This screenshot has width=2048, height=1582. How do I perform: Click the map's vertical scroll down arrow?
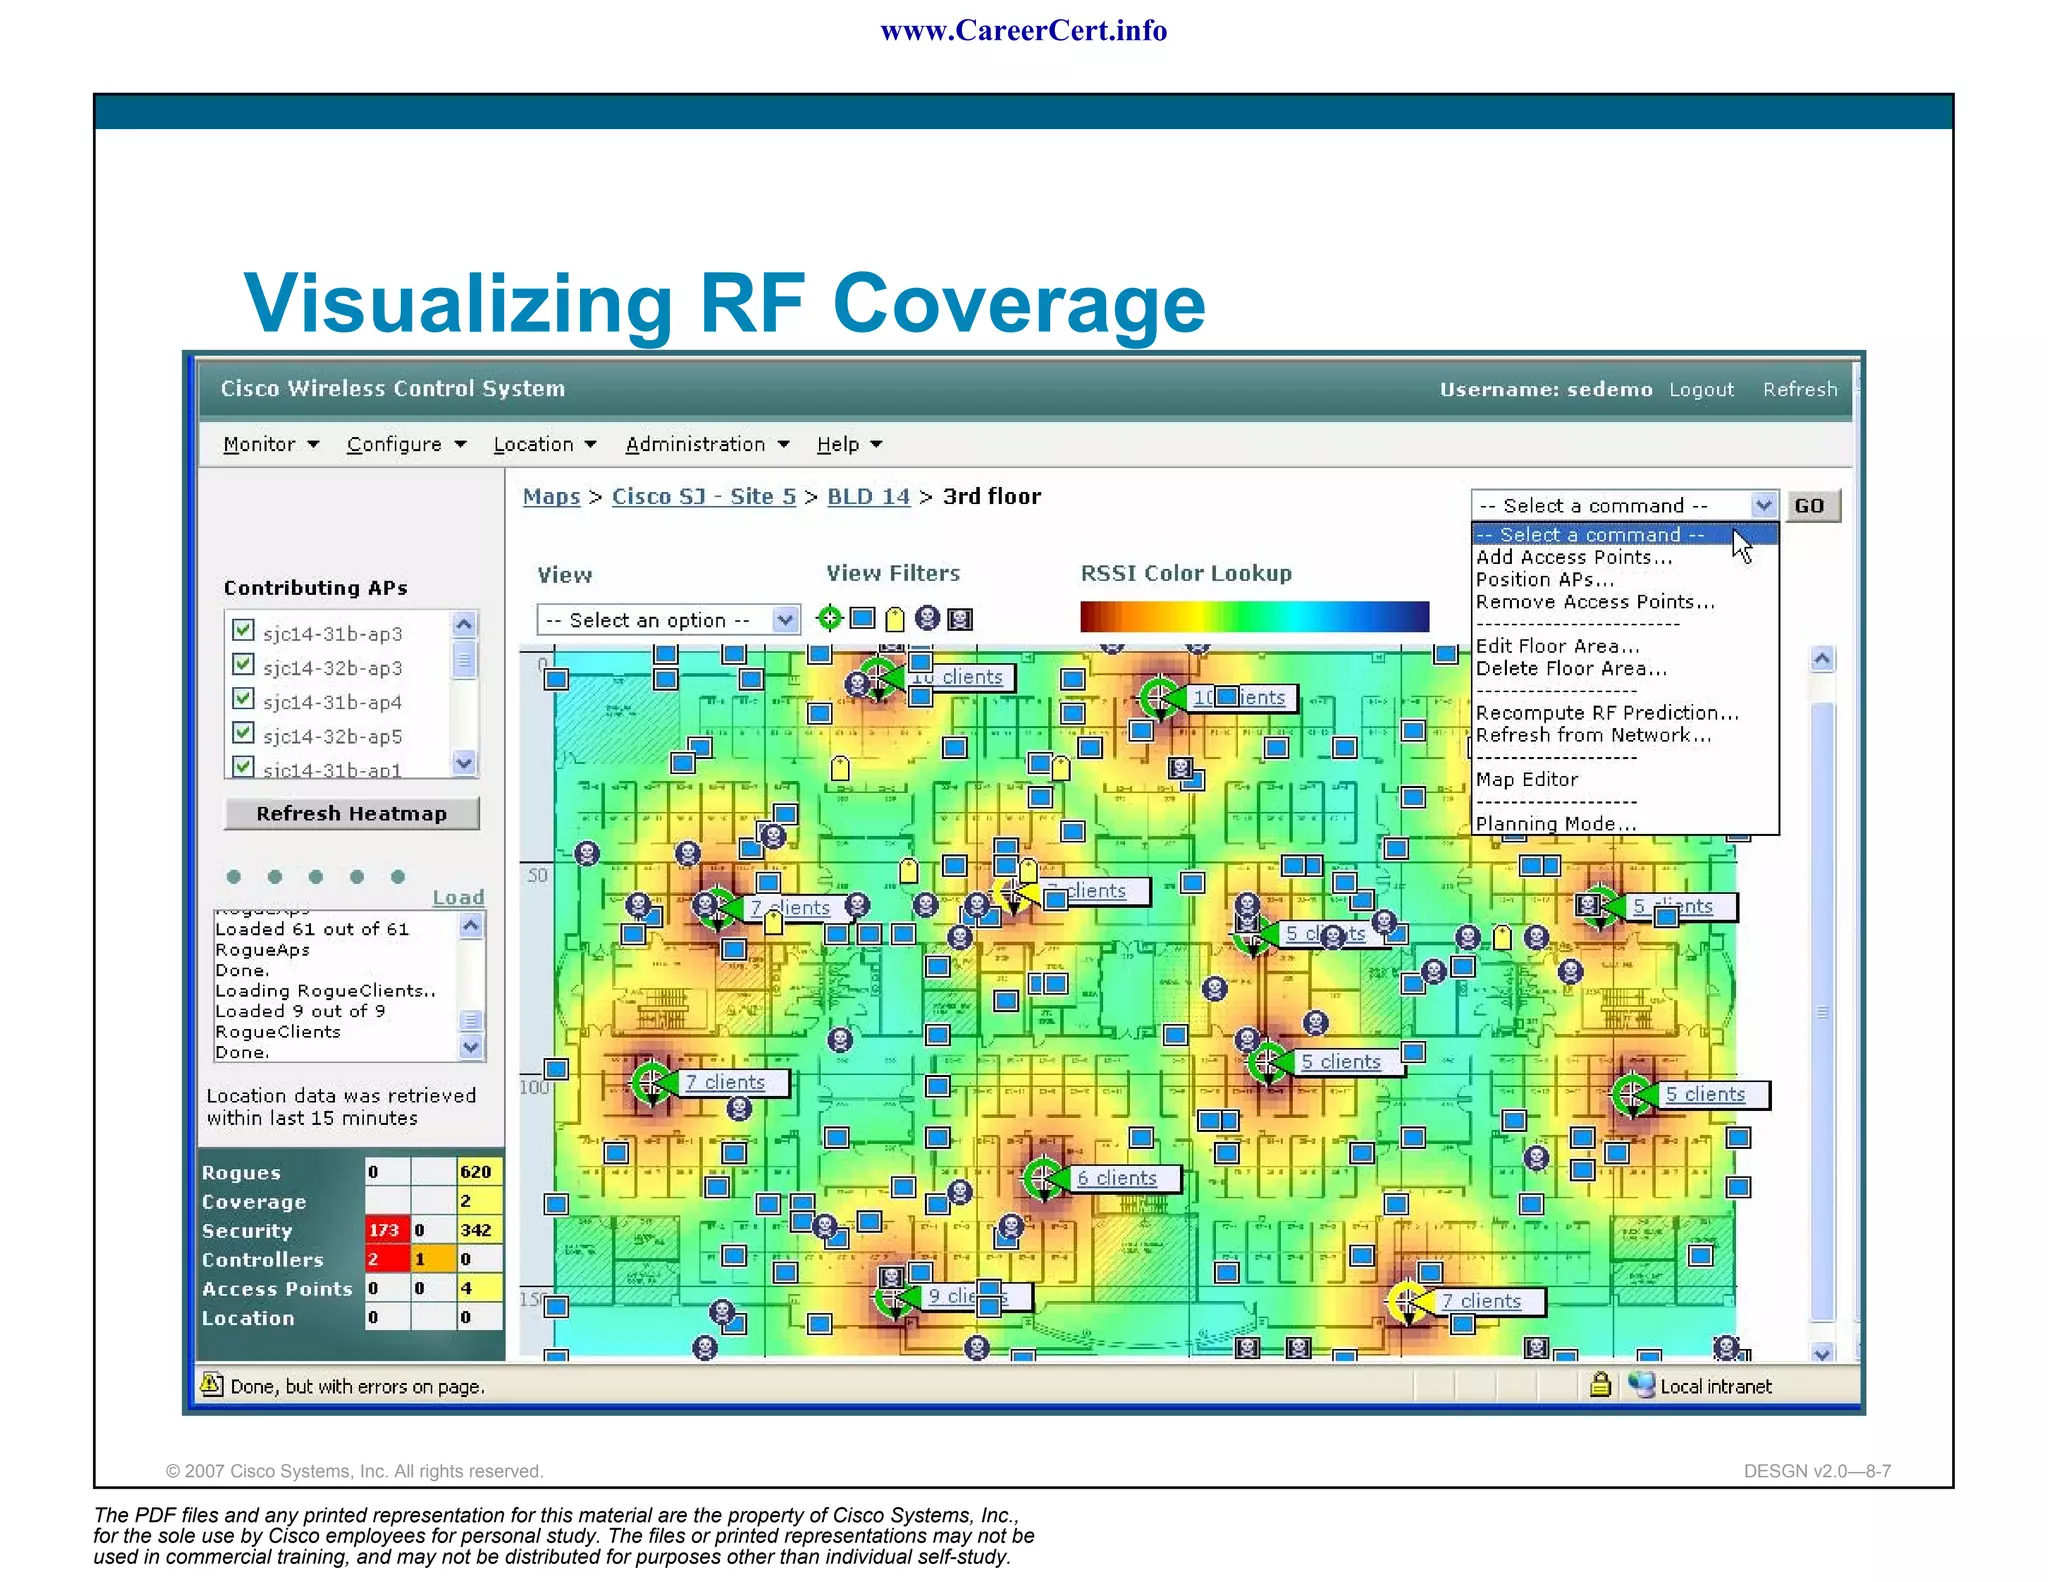[x=1822, y=1353]
